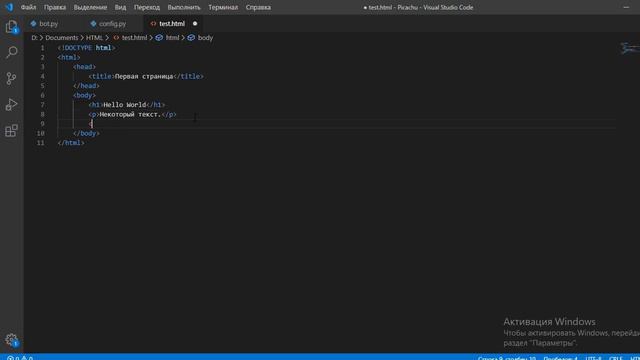Click the line and column status indicator
The height and width of the screenshot is (360, 640).
pyautogui.click(x=507, y=358)
